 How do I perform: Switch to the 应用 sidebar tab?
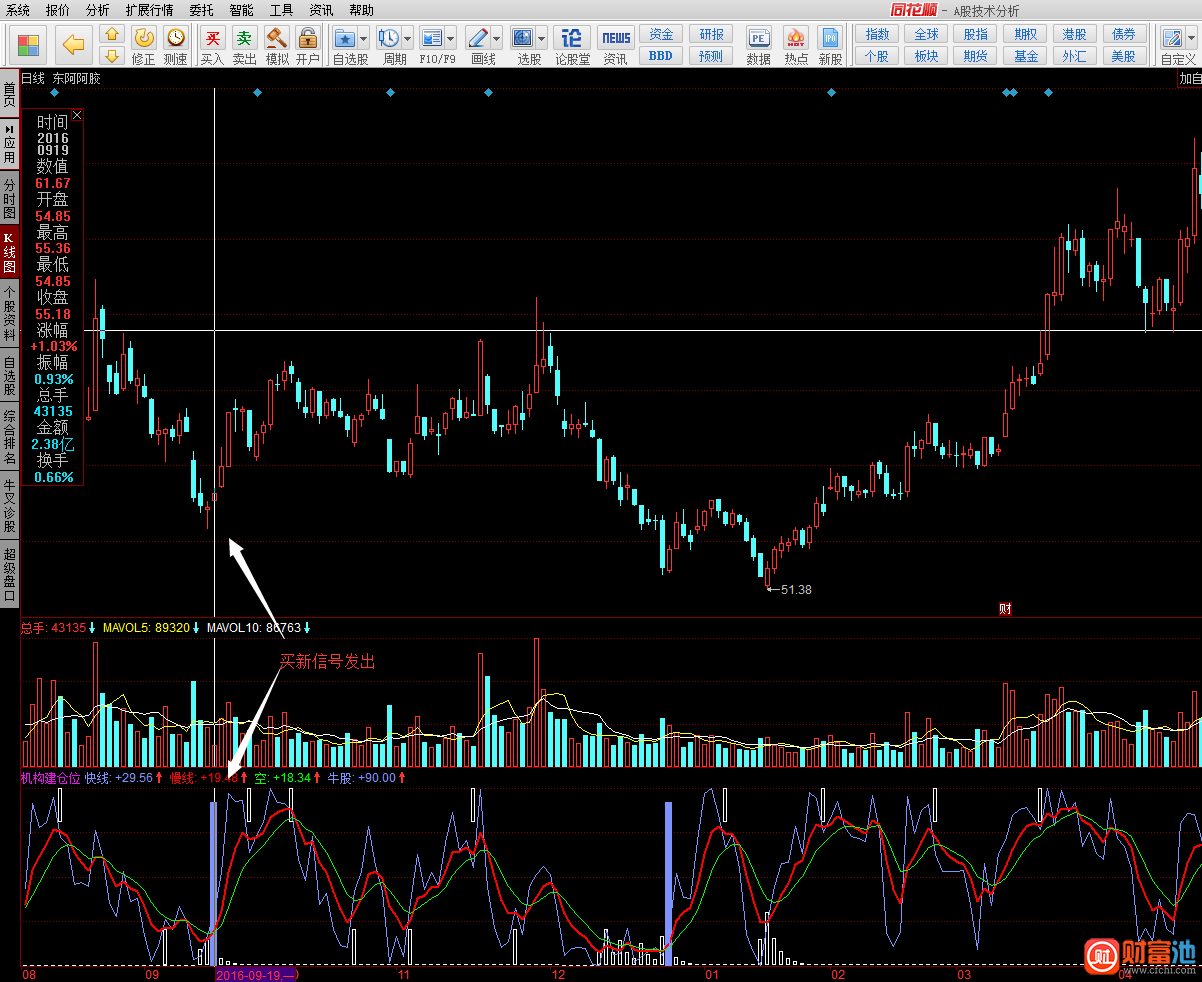(x=9, y=144)
